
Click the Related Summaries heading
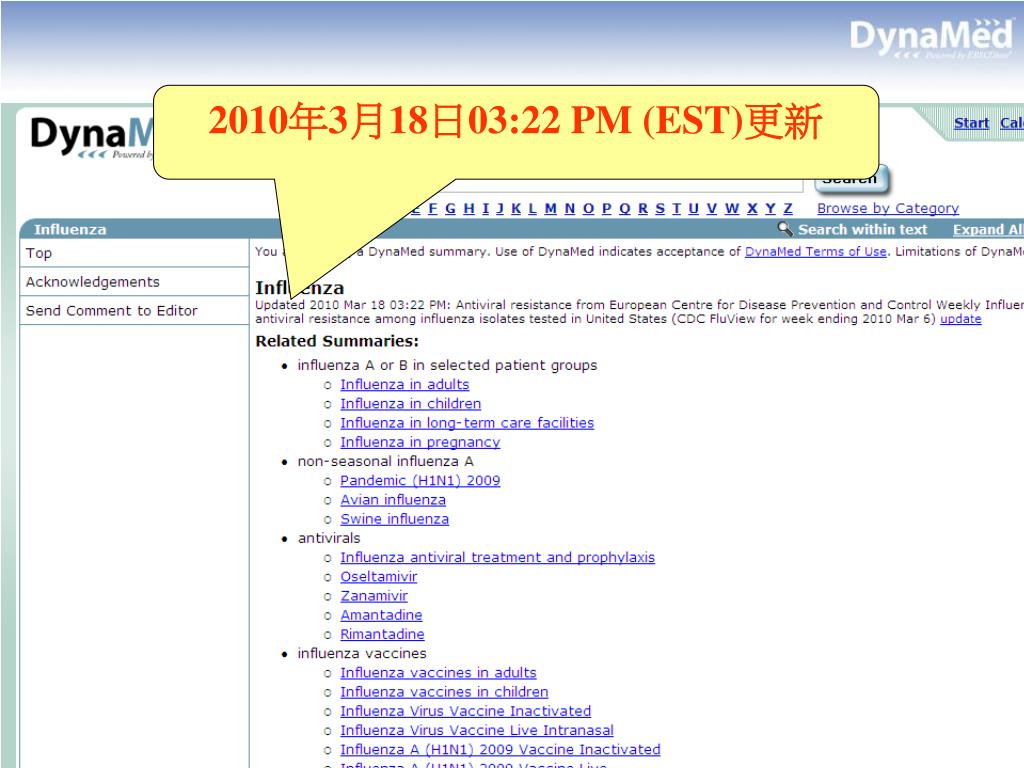click(x=337, y=341)
